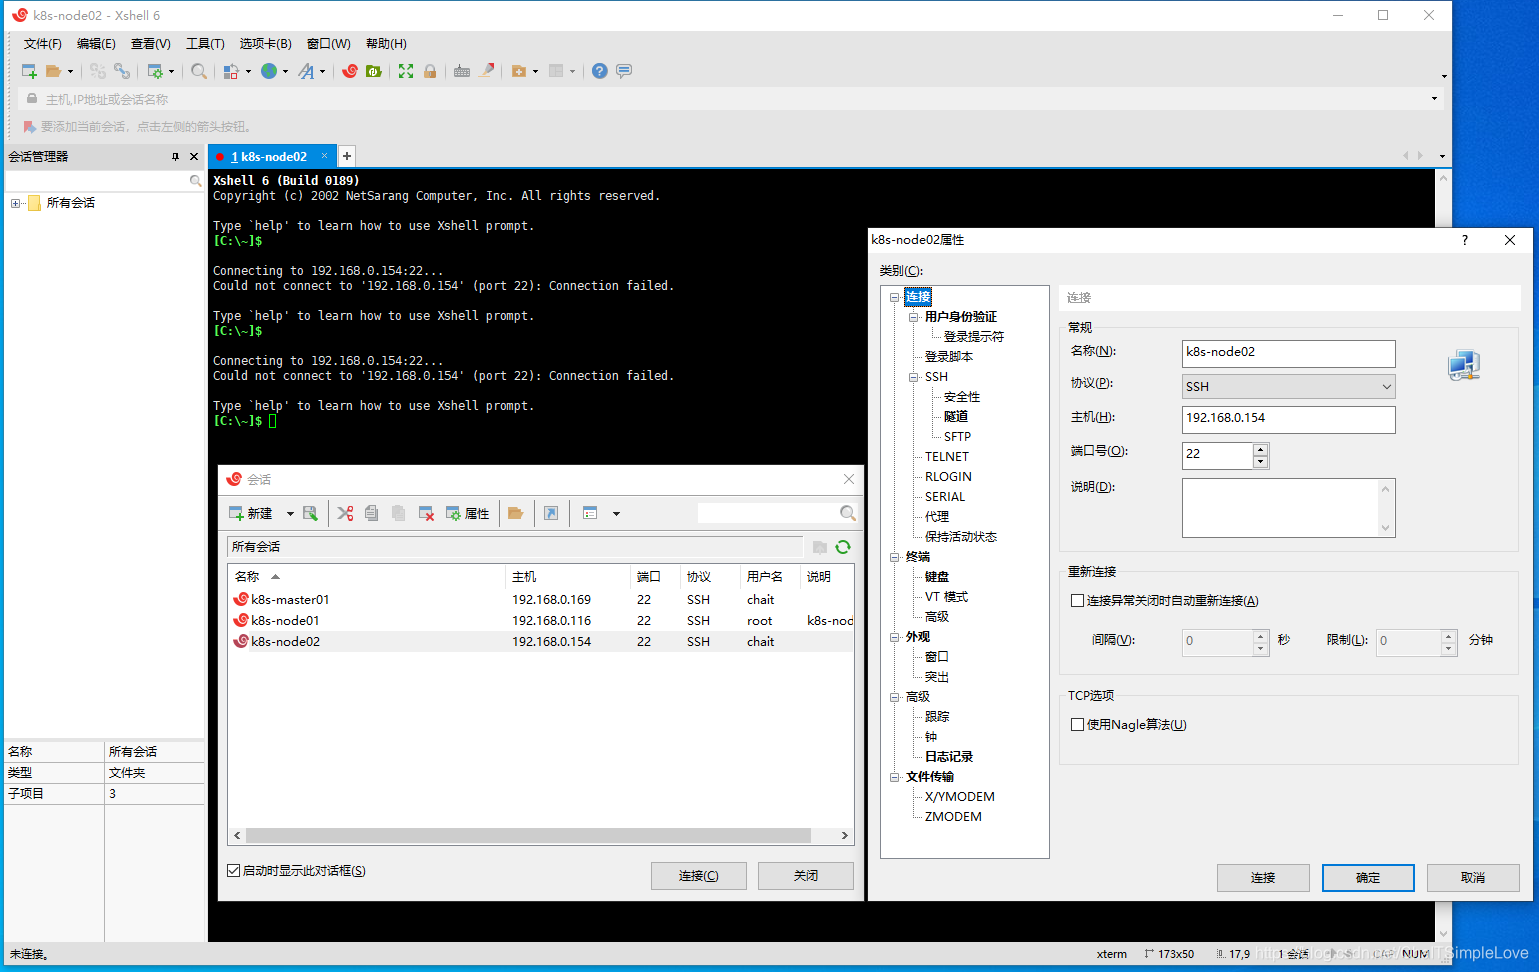
Task: Open the 新建 dropdown arrow
Action: click(290, 513)
